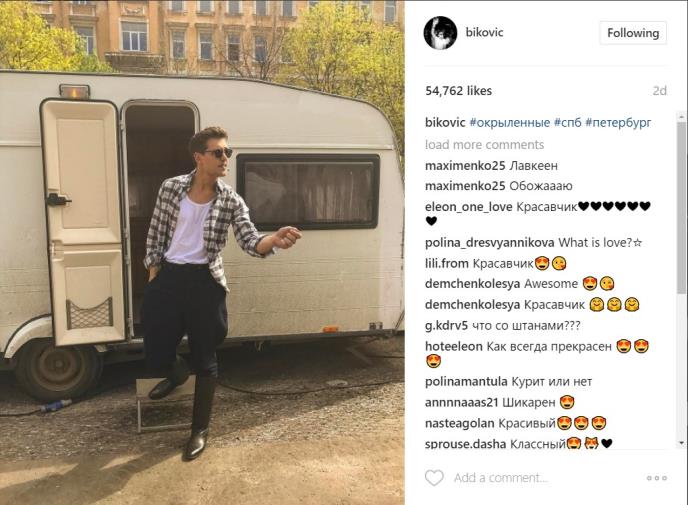This screenshot has height=505, width=688.
Task: Click the comments scrollbar thumb
Action: pos(682,207)
